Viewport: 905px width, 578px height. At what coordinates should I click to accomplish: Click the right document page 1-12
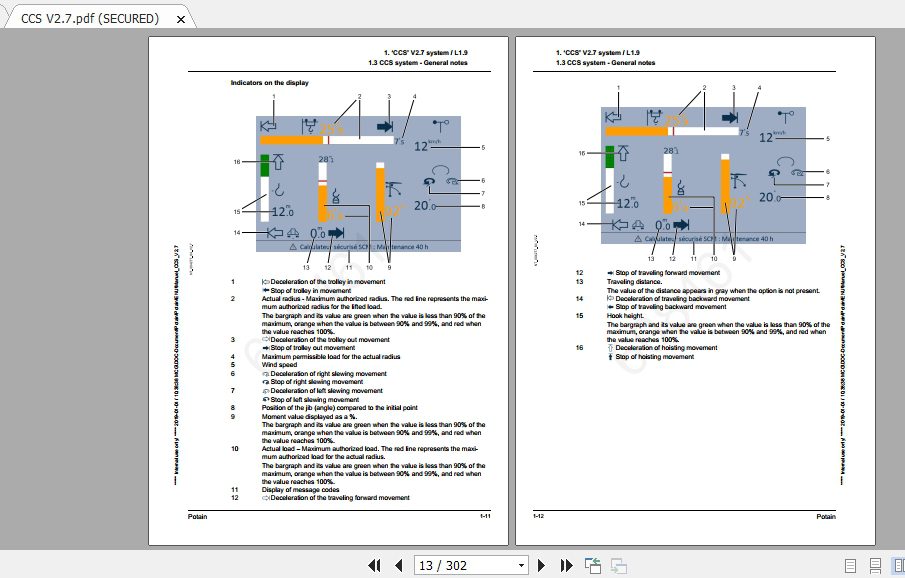click(695, 290)
